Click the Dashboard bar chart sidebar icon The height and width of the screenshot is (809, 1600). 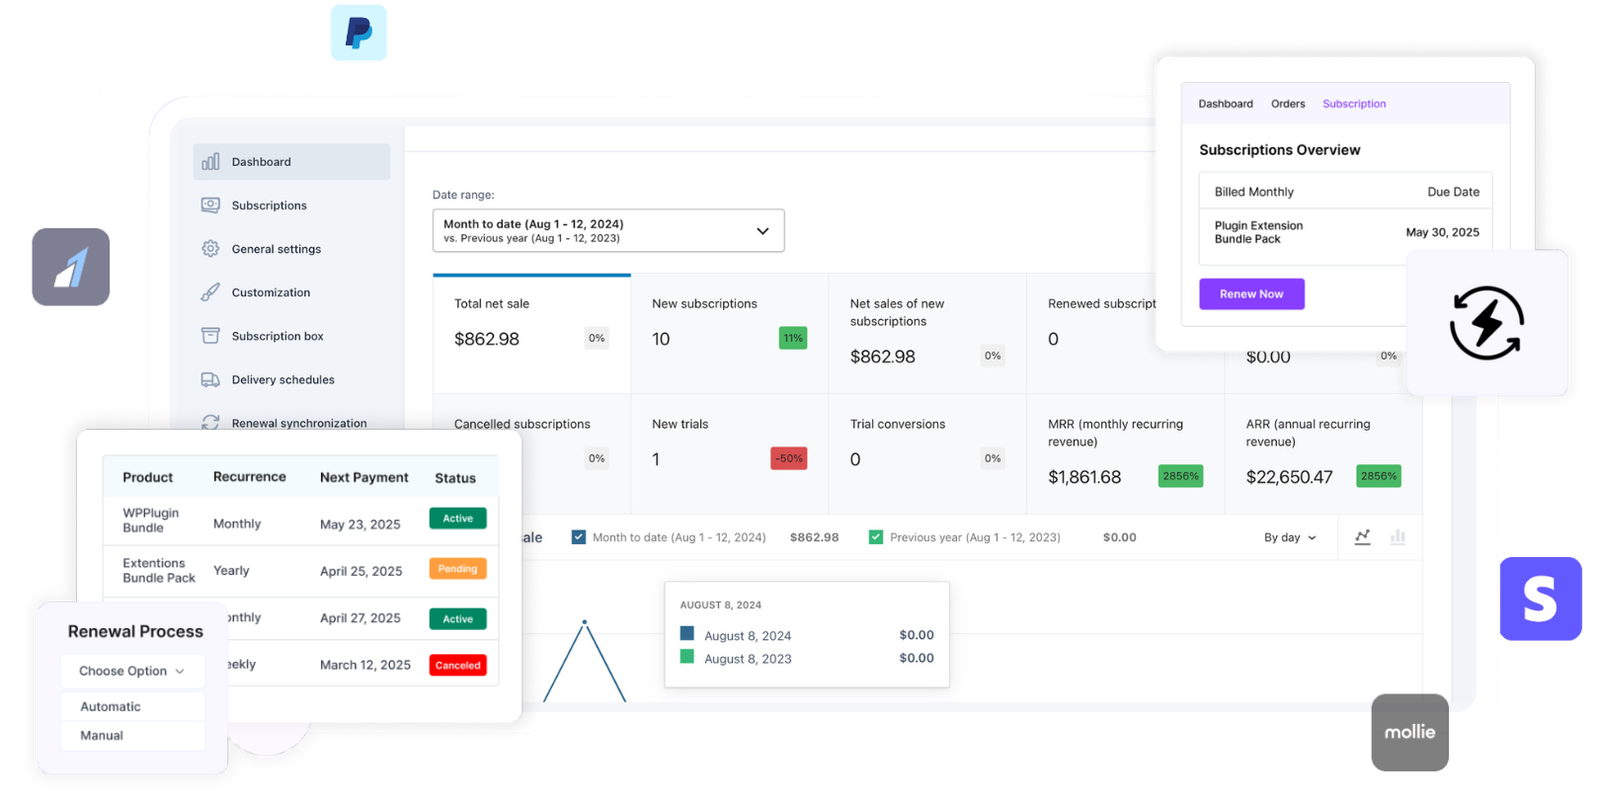coord(210,162)
